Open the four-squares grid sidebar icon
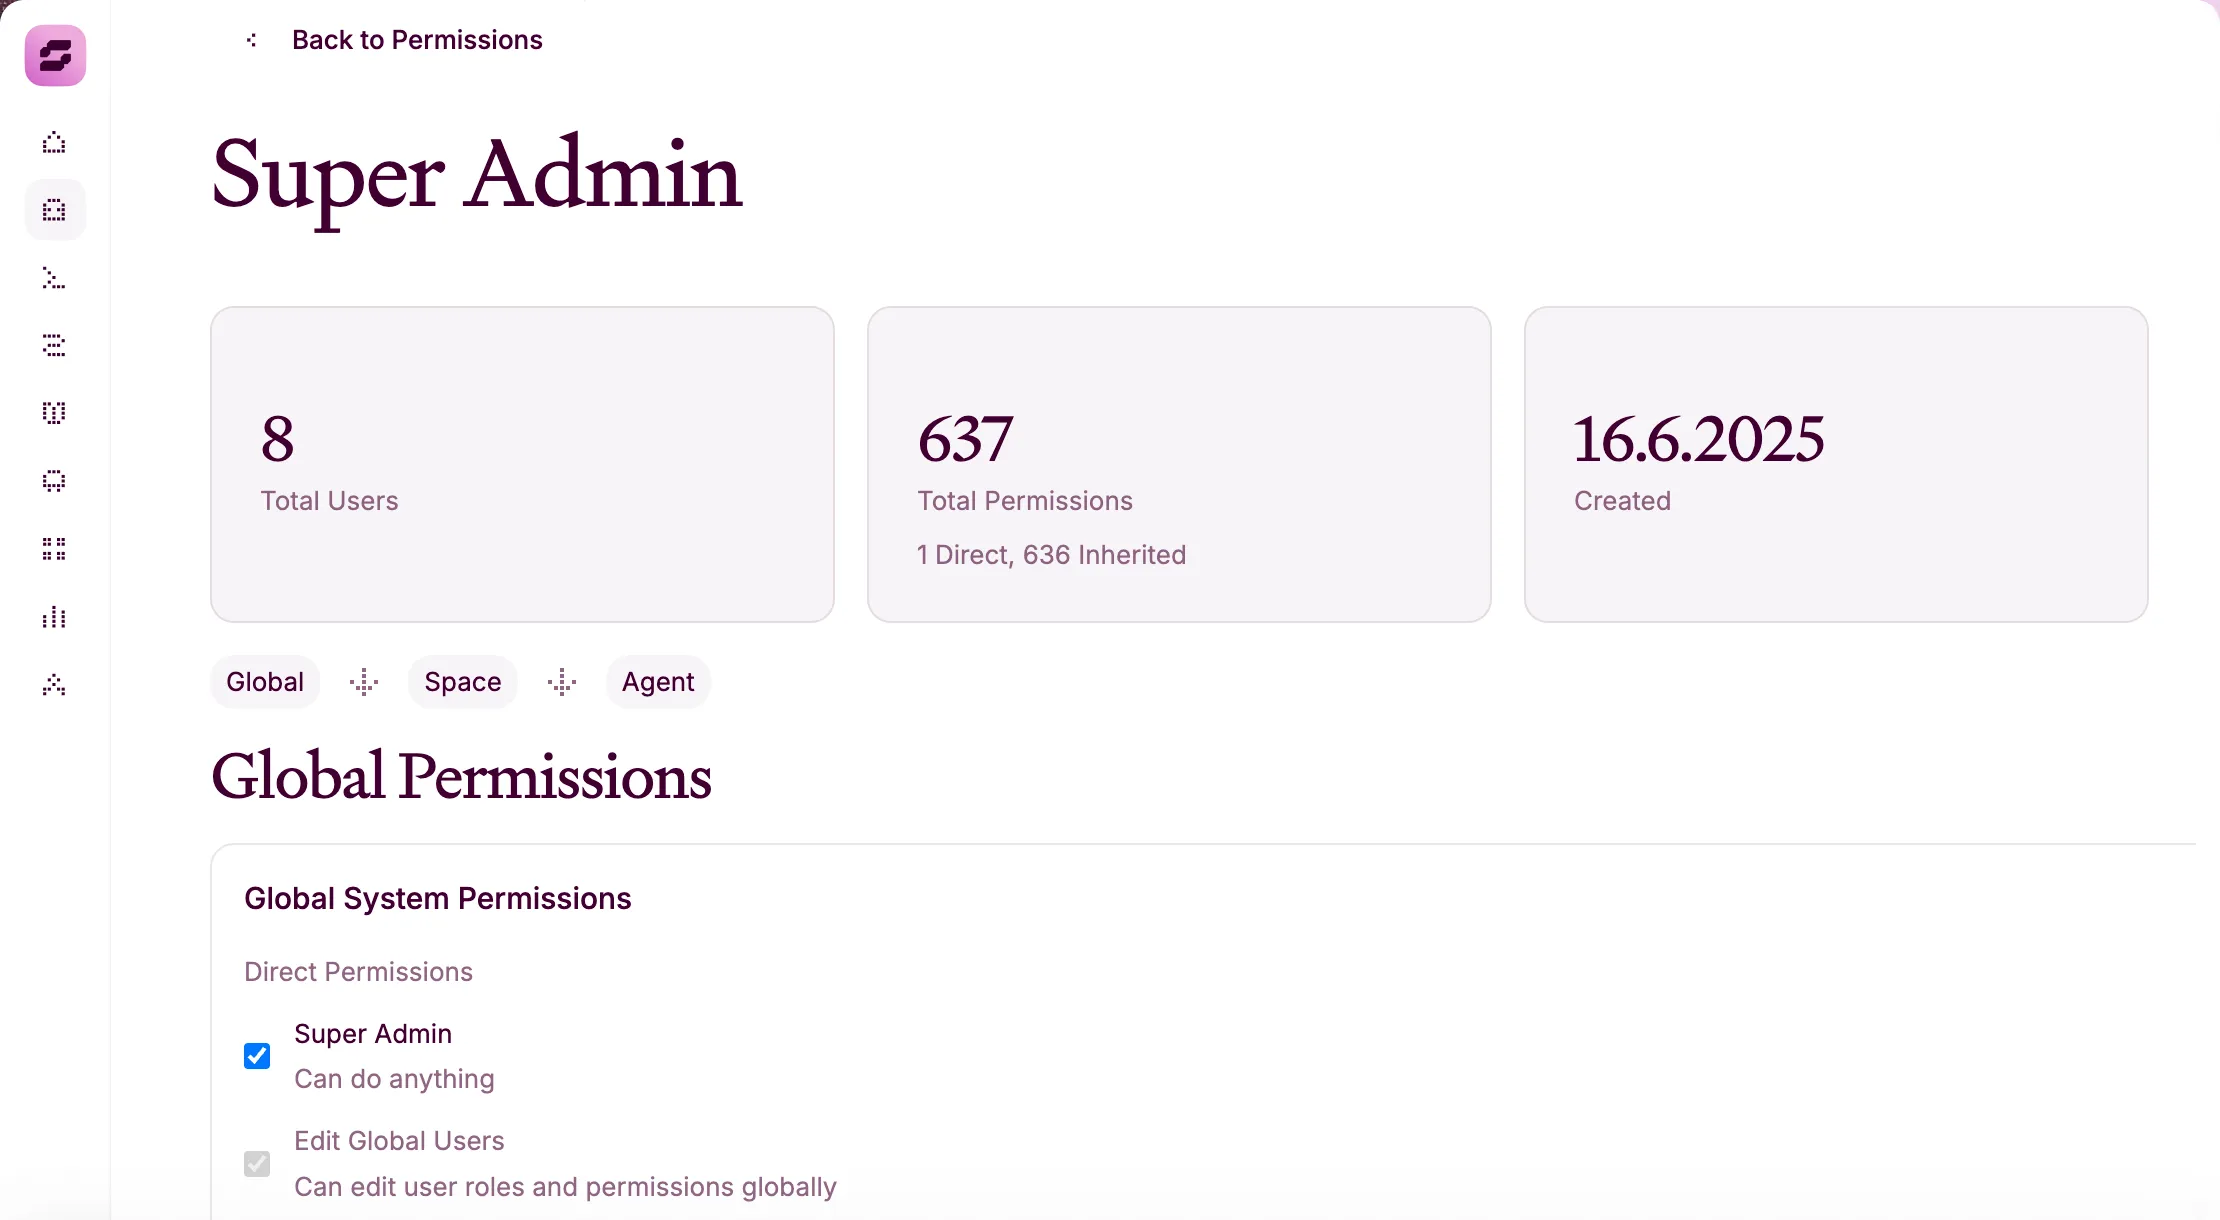Screen dimensions: 2220x1220 [x=54, y=549]
